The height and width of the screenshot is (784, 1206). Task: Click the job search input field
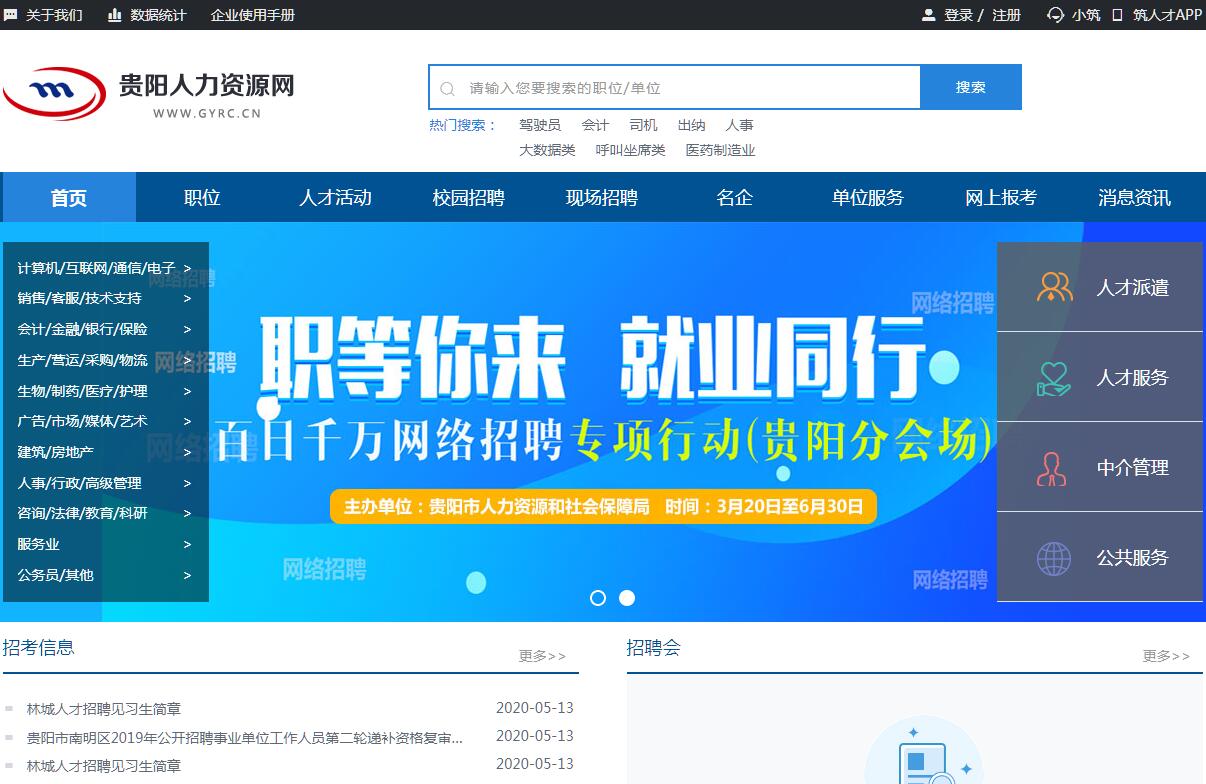tap(690, 88)
